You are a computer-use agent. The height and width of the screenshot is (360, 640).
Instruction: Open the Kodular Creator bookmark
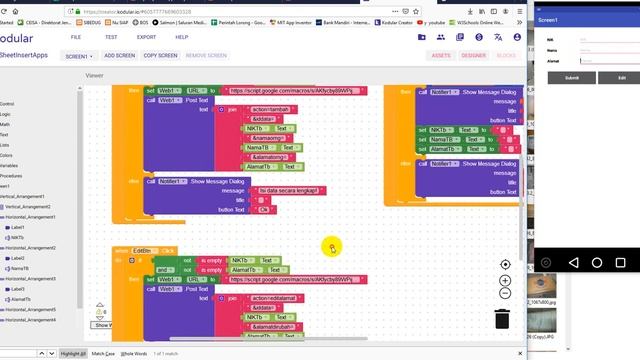(394, 22)
